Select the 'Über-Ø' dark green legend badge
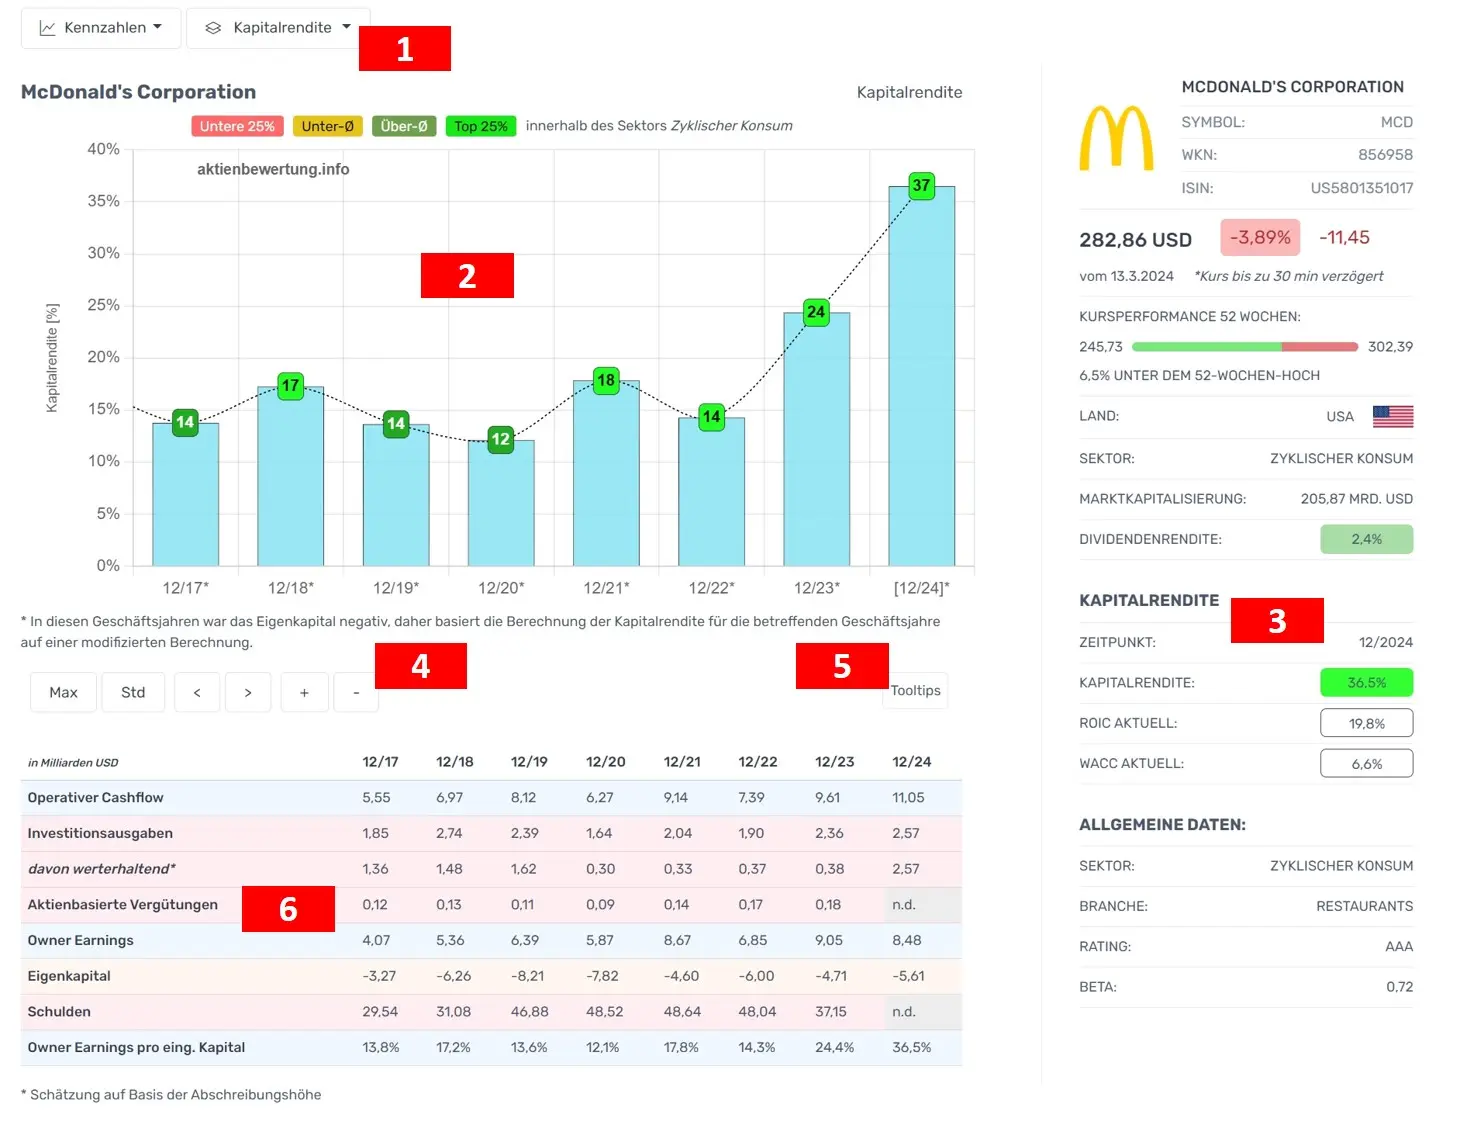 [404, 126]
